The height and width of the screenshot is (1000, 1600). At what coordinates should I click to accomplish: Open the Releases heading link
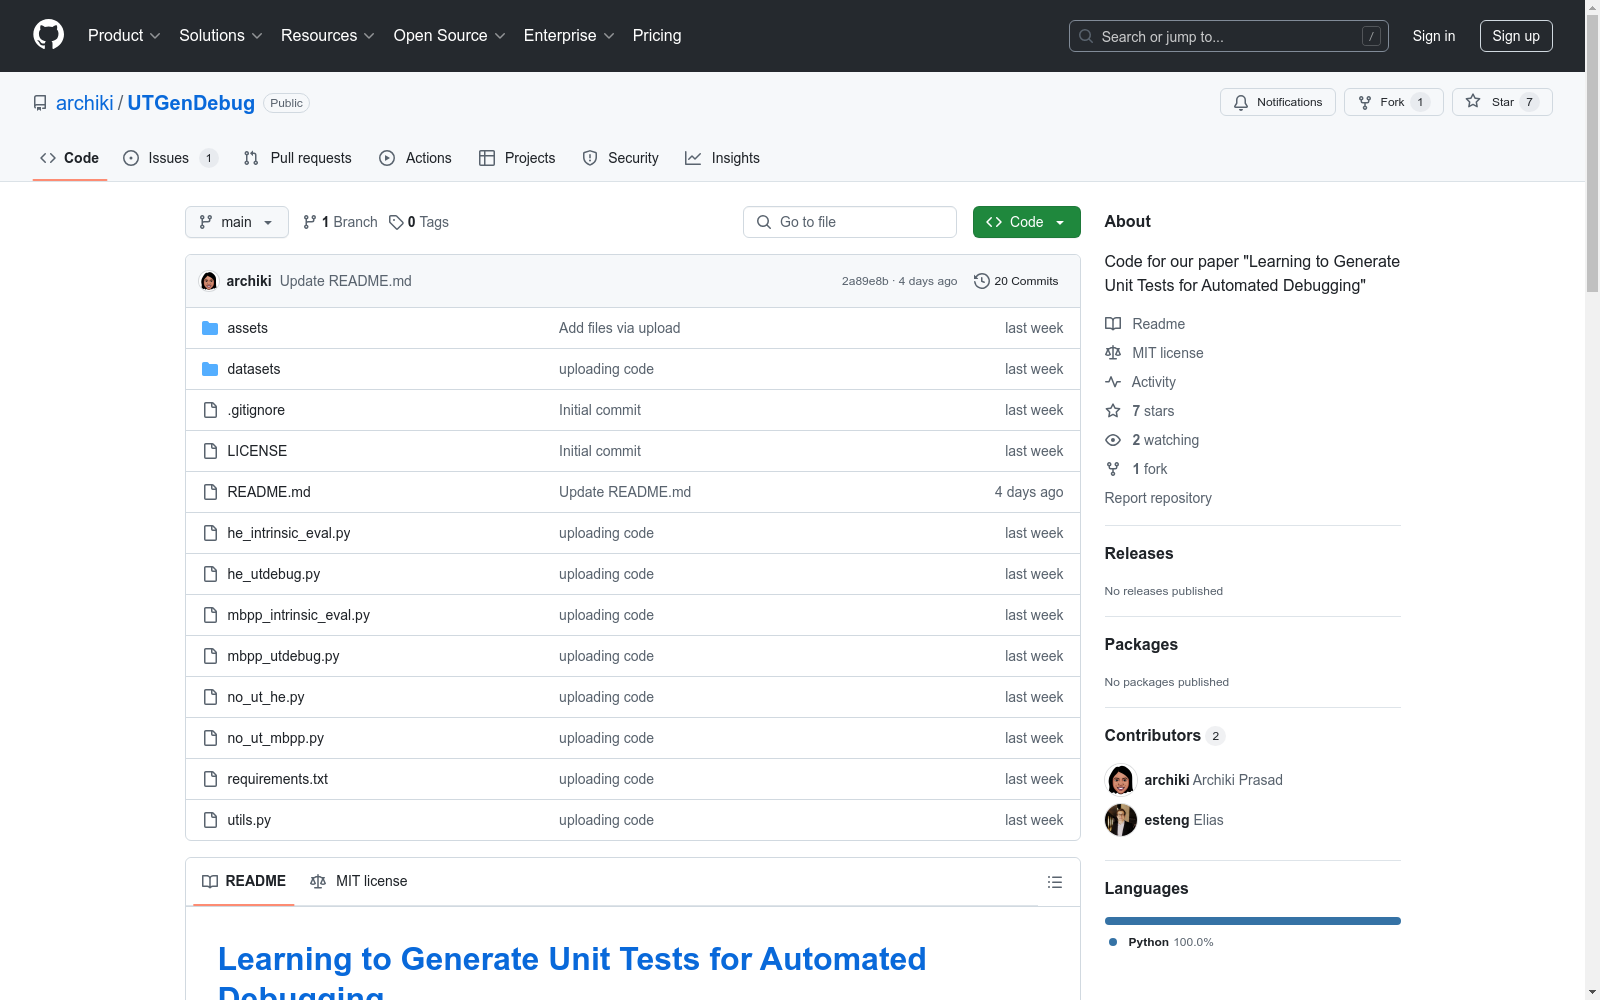coord(1139,553)
